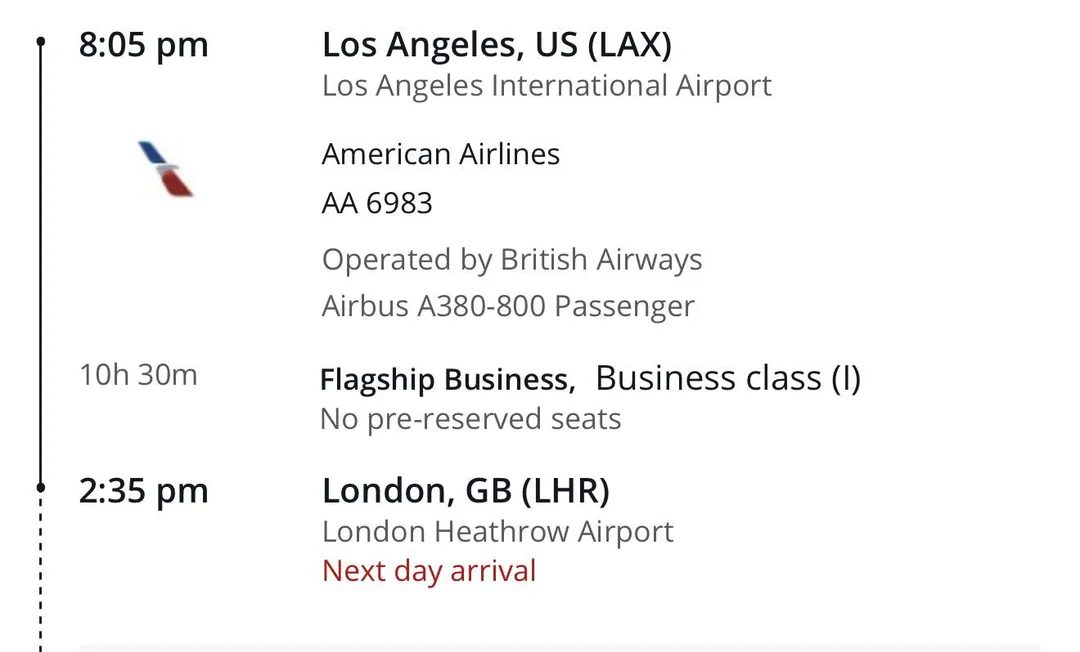Click Los Angeles International Airport text
The height and width of the screenshot is (652, 1080).
pos(546,86)
